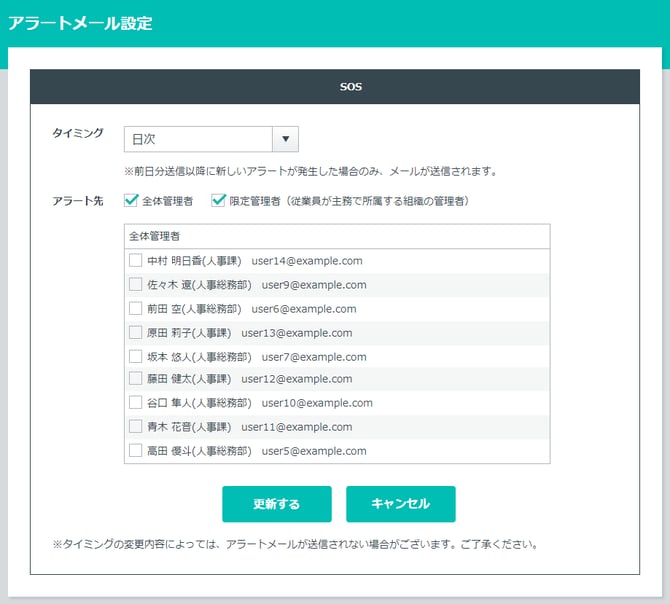The height and width of the screenshot is (604, 670).
Task: Click the dropdown arrow beside 日次
Action: point(285,140)
